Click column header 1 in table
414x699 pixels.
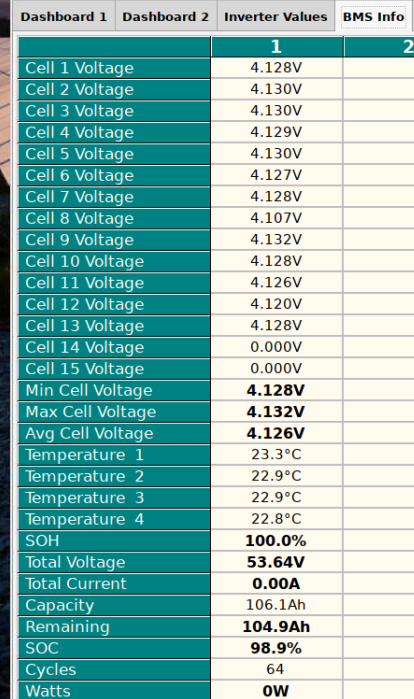pos(276,47)
